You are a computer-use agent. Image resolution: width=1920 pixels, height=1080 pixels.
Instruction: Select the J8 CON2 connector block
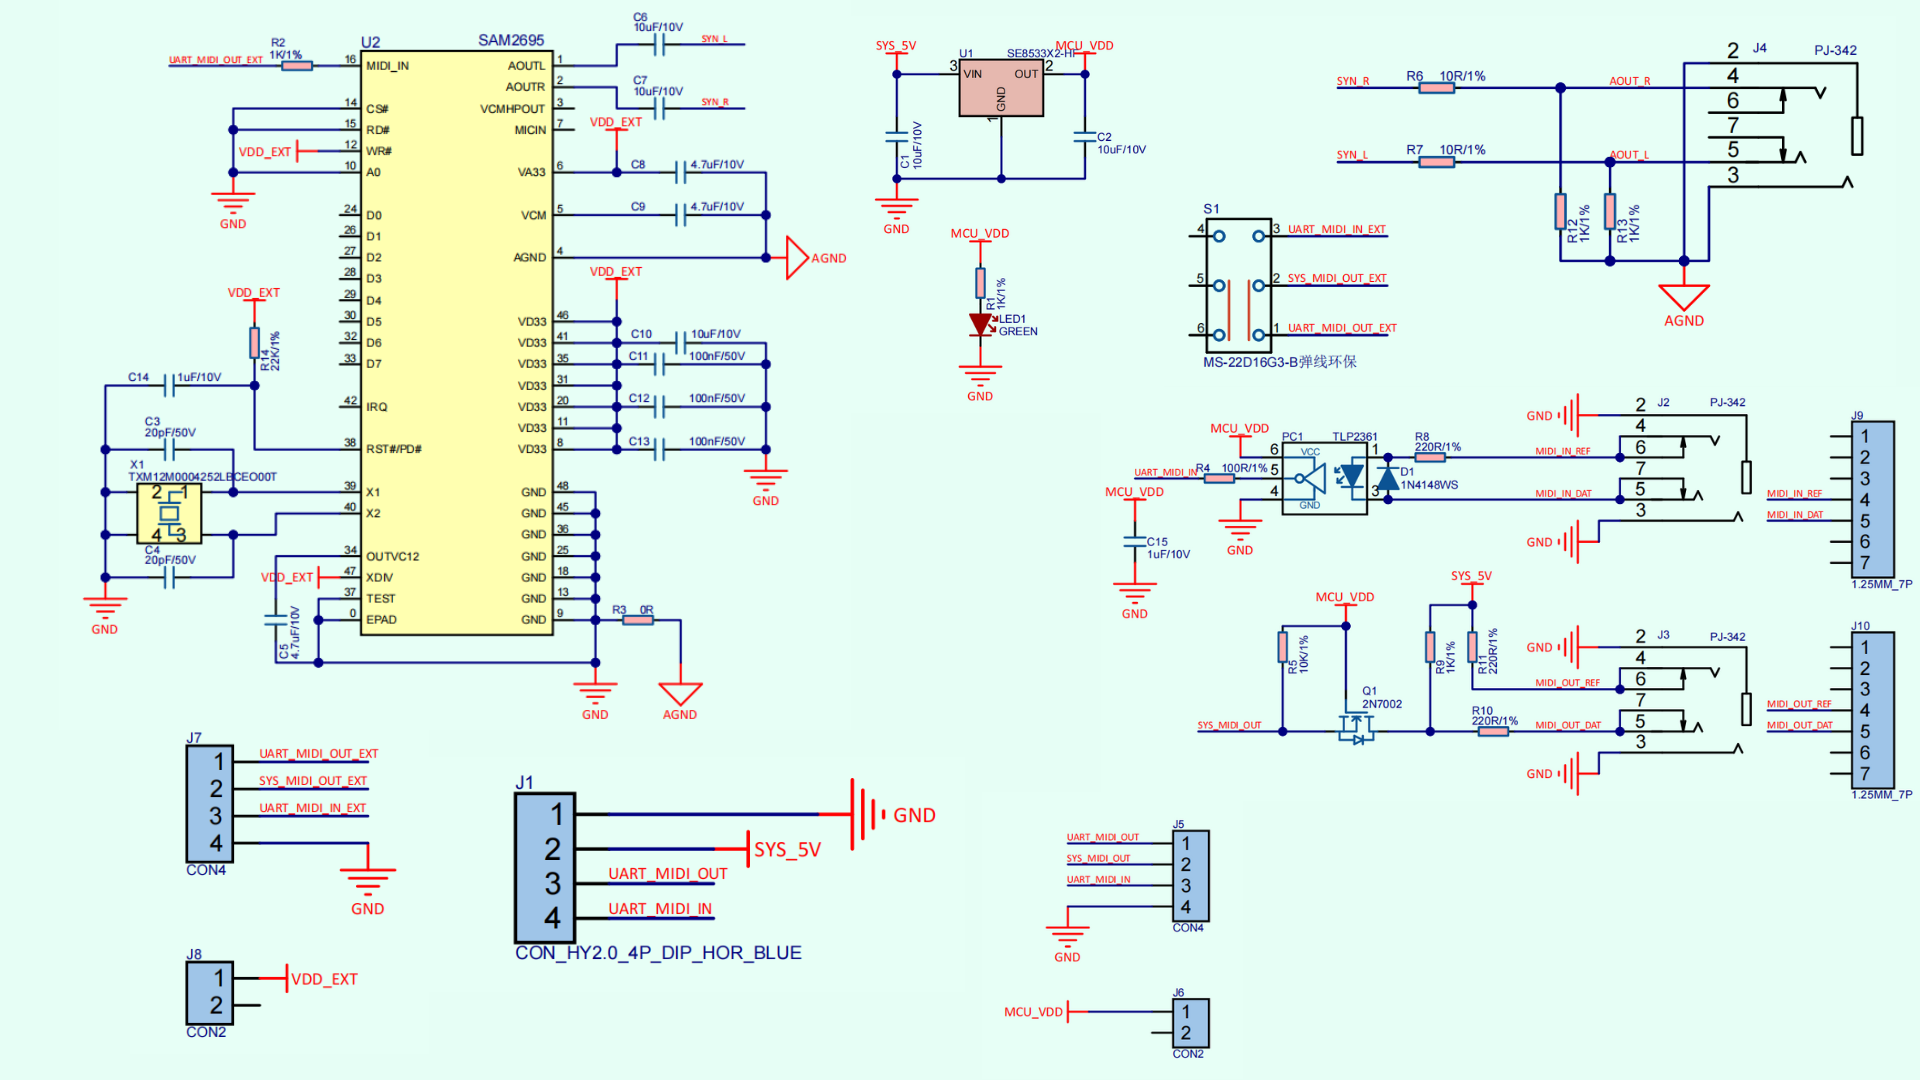tap(209, 992)
